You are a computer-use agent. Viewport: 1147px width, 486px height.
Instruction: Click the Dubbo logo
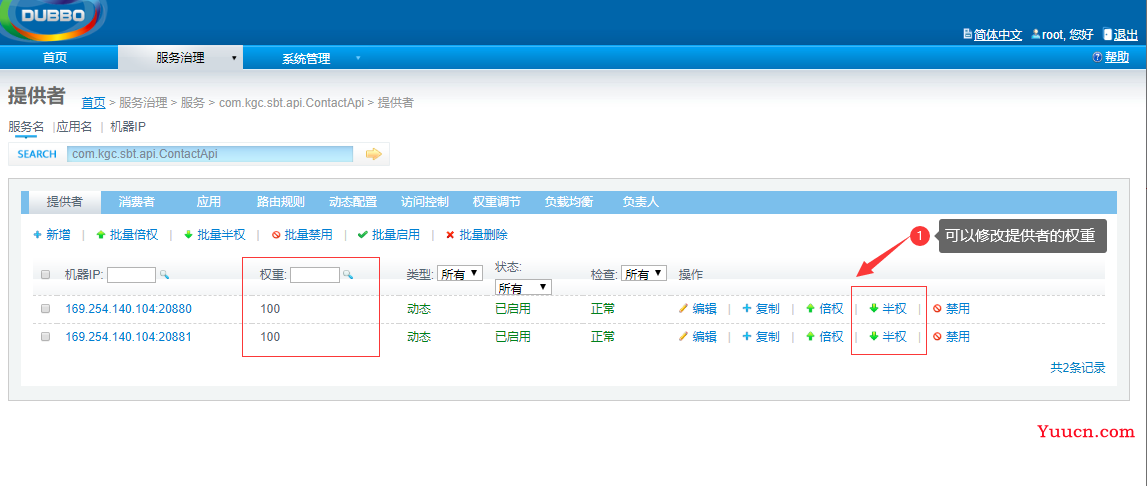(x=53, y=18)
